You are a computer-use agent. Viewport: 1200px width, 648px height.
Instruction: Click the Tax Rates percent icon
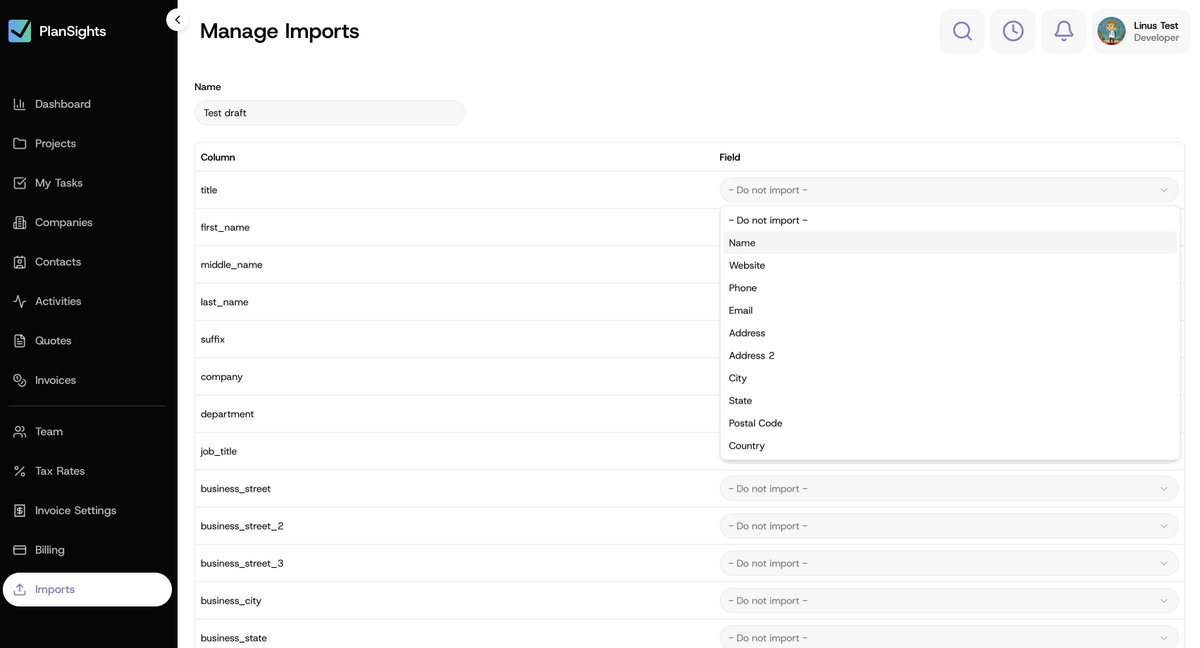(x=19, y=471)
